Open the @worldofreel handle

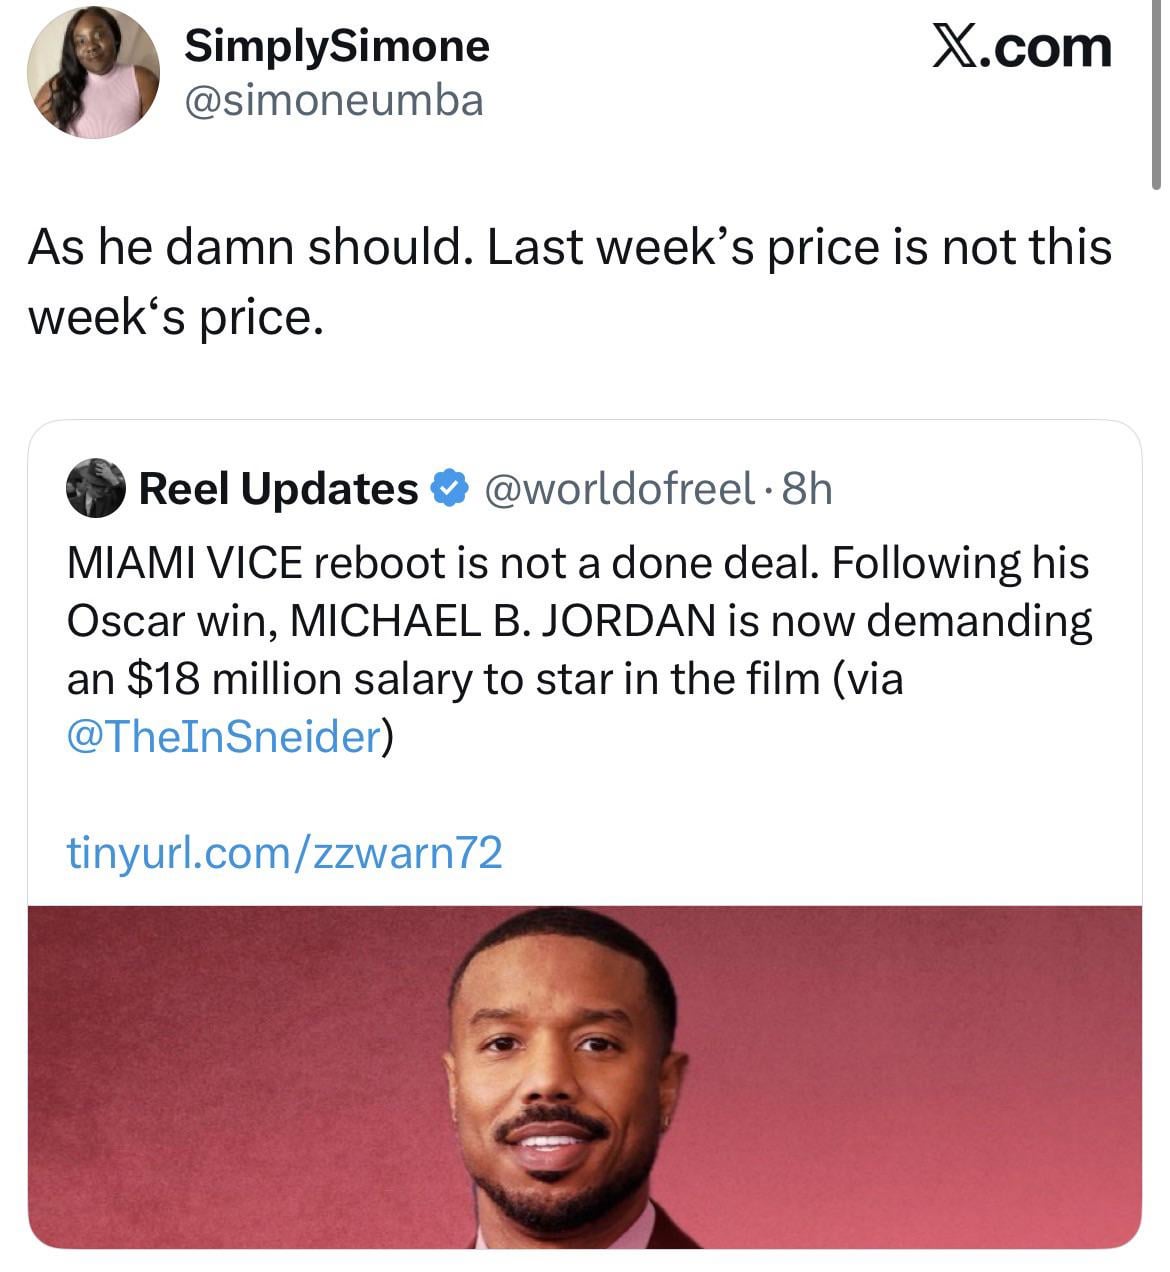(x=620, y=488)
